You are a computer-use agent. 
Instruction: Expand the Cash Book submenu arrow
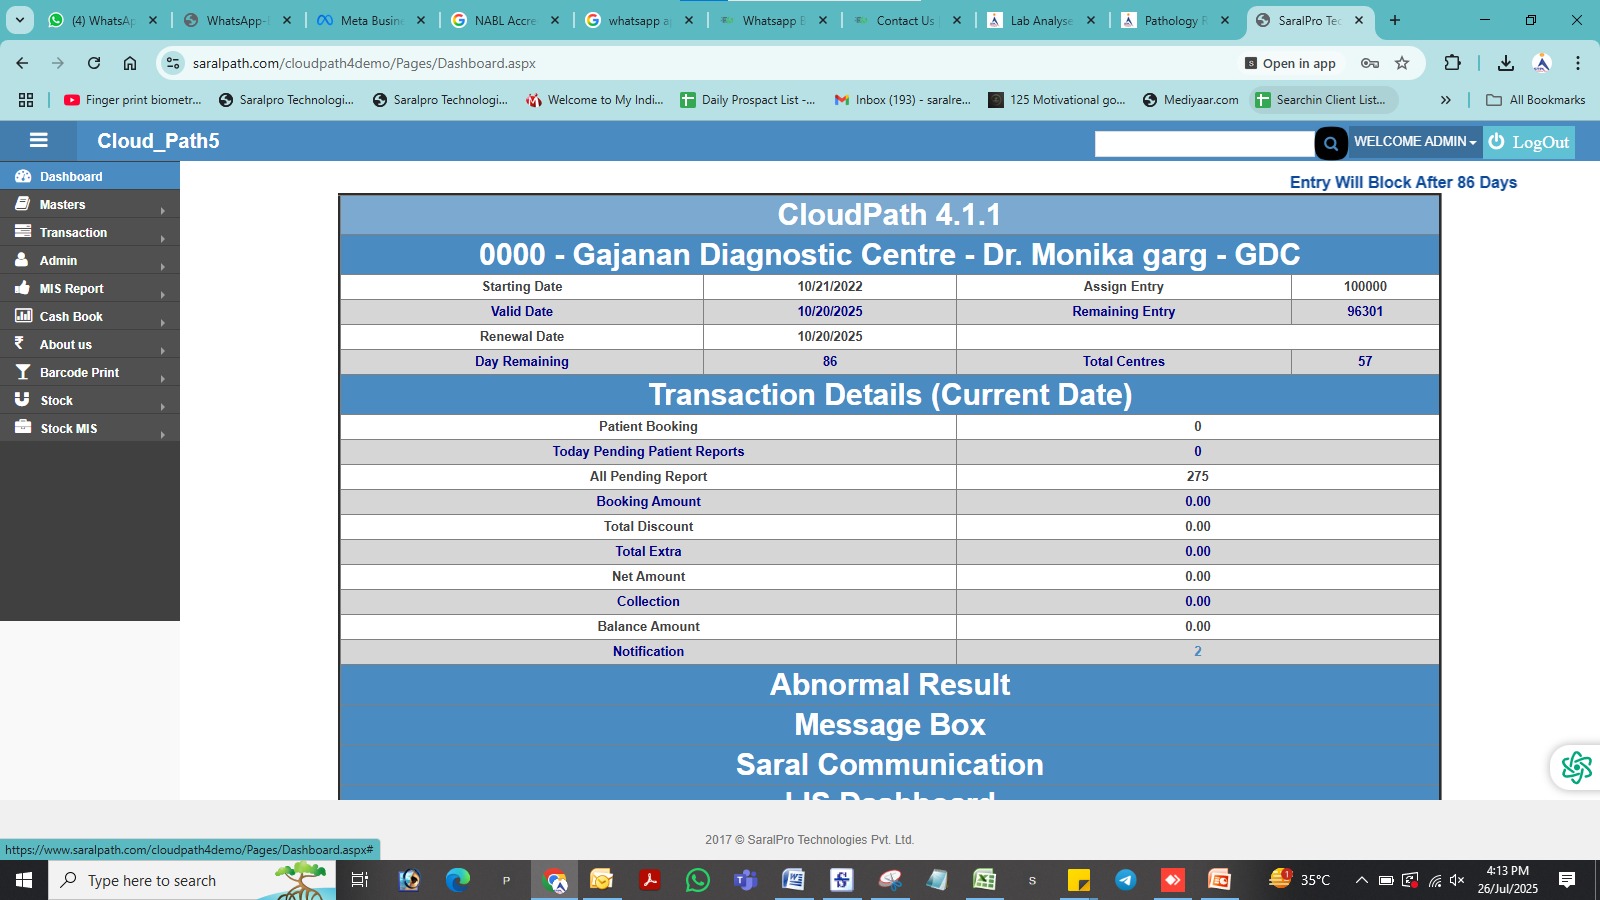[163, 322]
